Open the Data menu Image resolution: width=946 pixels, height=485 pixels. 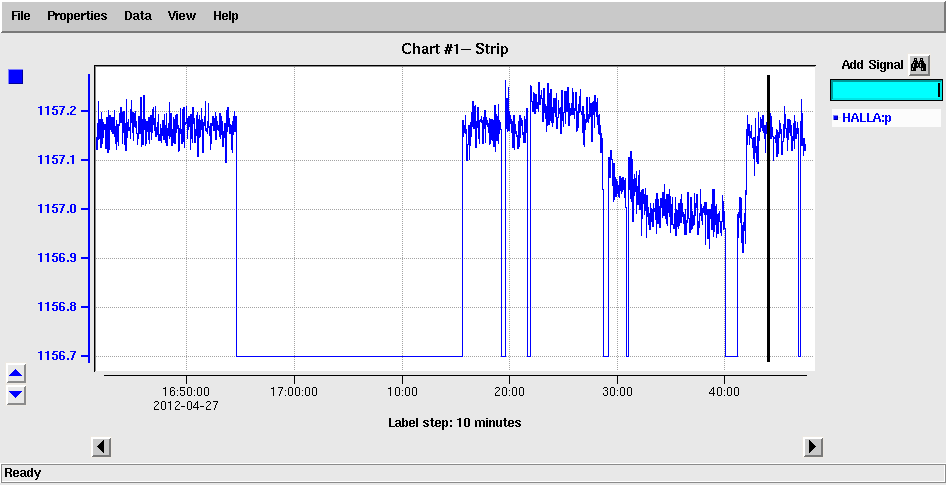138,16
